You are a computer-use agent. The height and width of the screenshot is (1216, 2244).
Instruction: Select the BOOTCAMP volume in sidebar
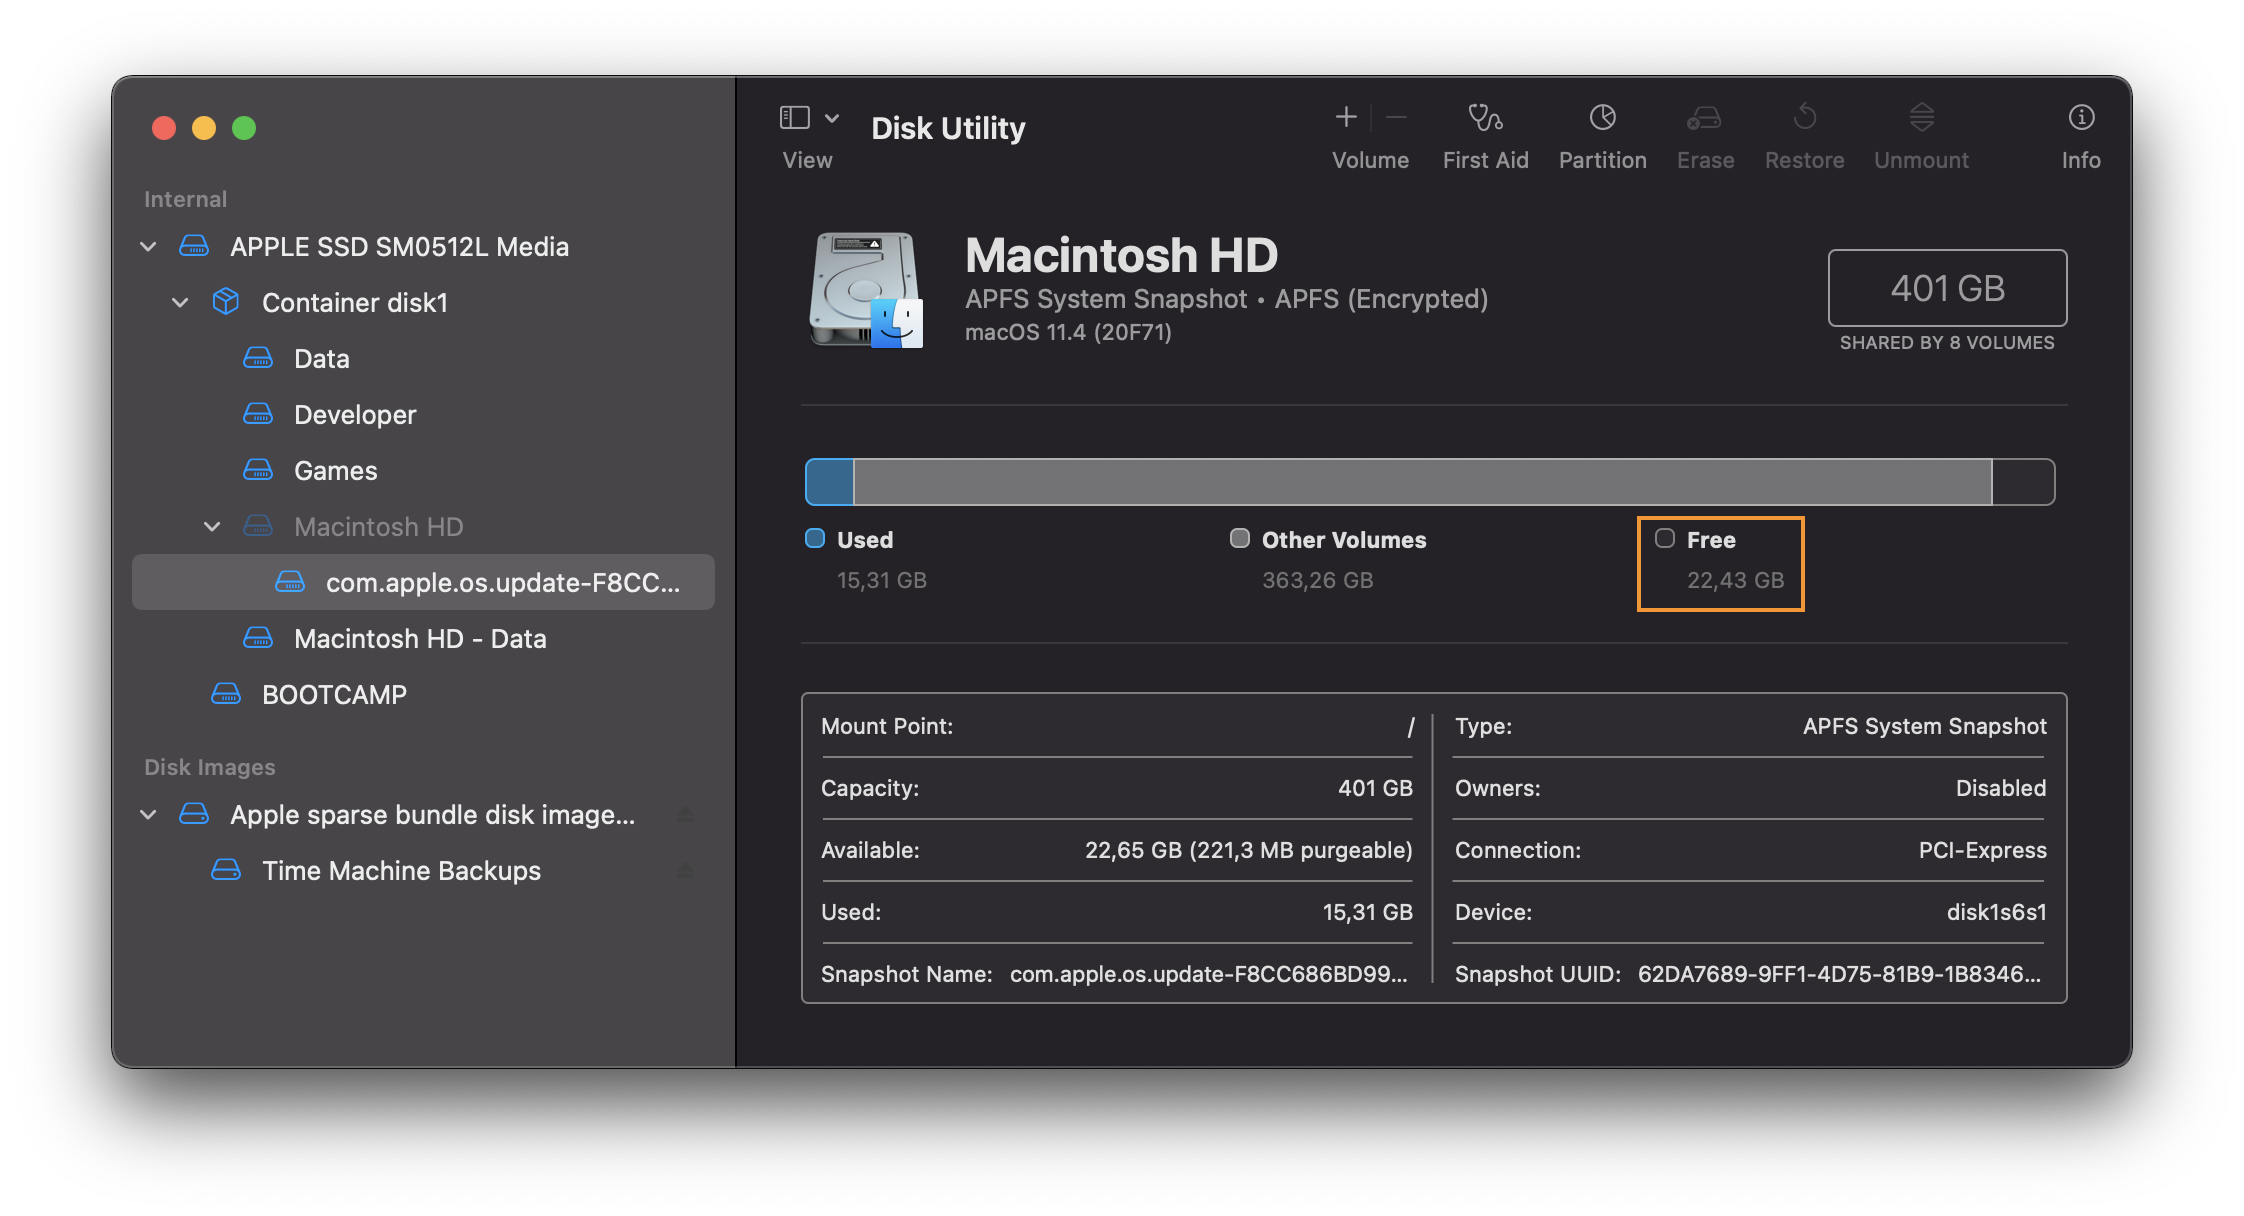(x=334, y=694)
